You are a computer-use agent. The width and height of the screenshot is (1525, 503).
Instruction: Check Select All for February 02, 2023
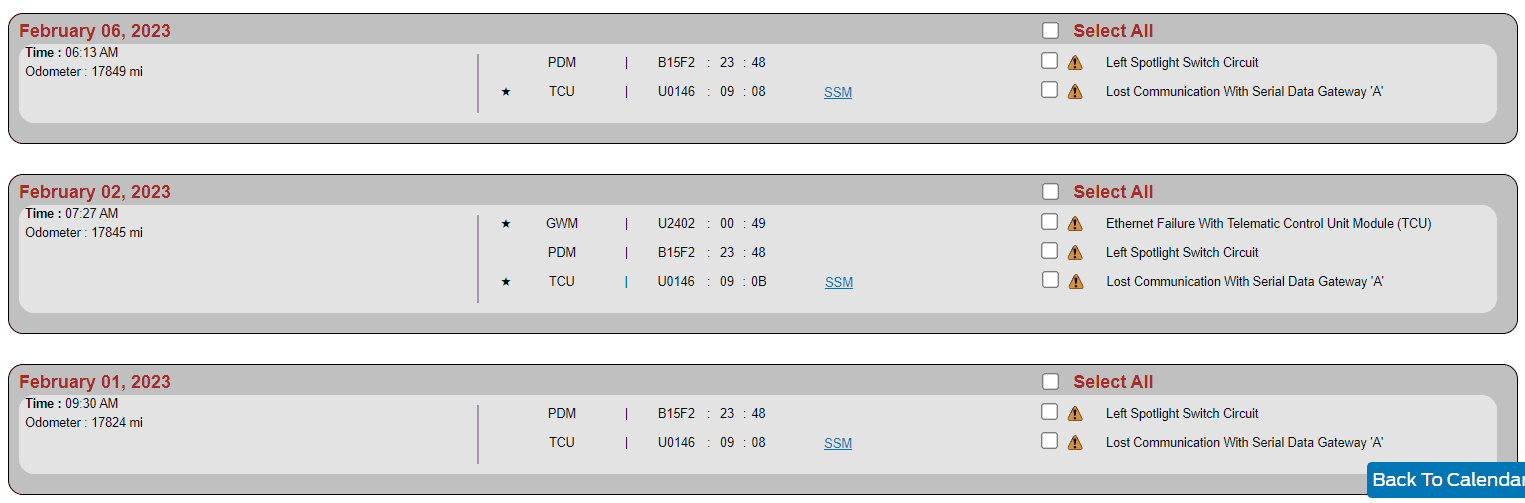1050,191
